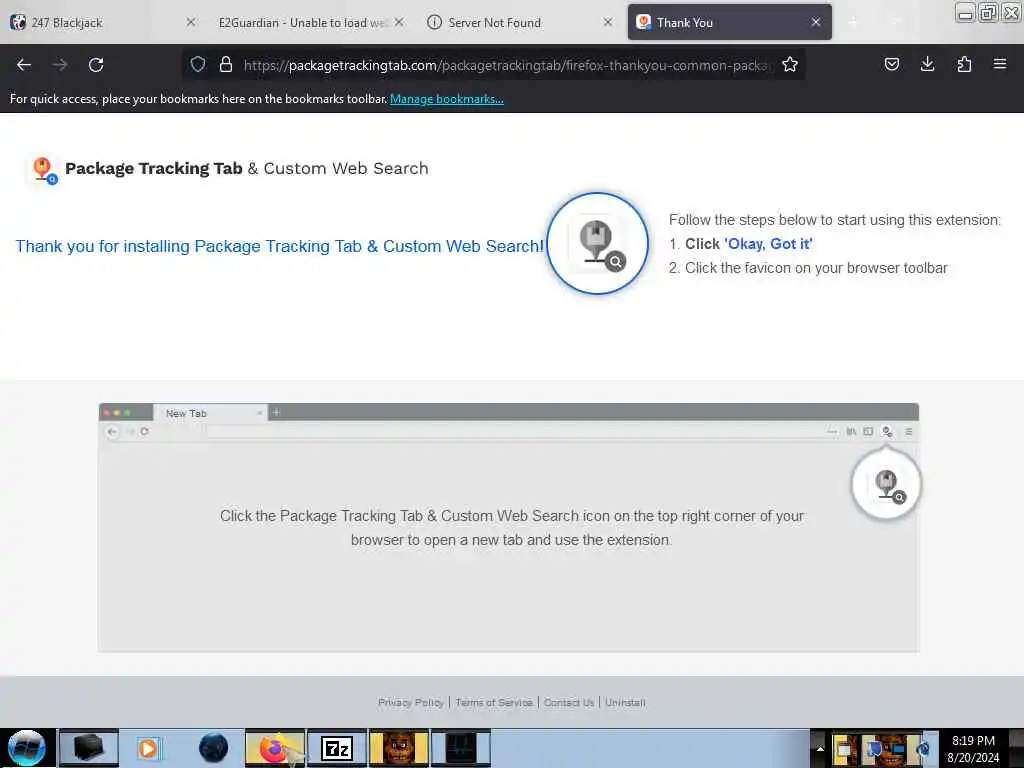This screenshot has width=1024, height=768.
Task: Open tracking protection shield in address bar
Action: 198,64
